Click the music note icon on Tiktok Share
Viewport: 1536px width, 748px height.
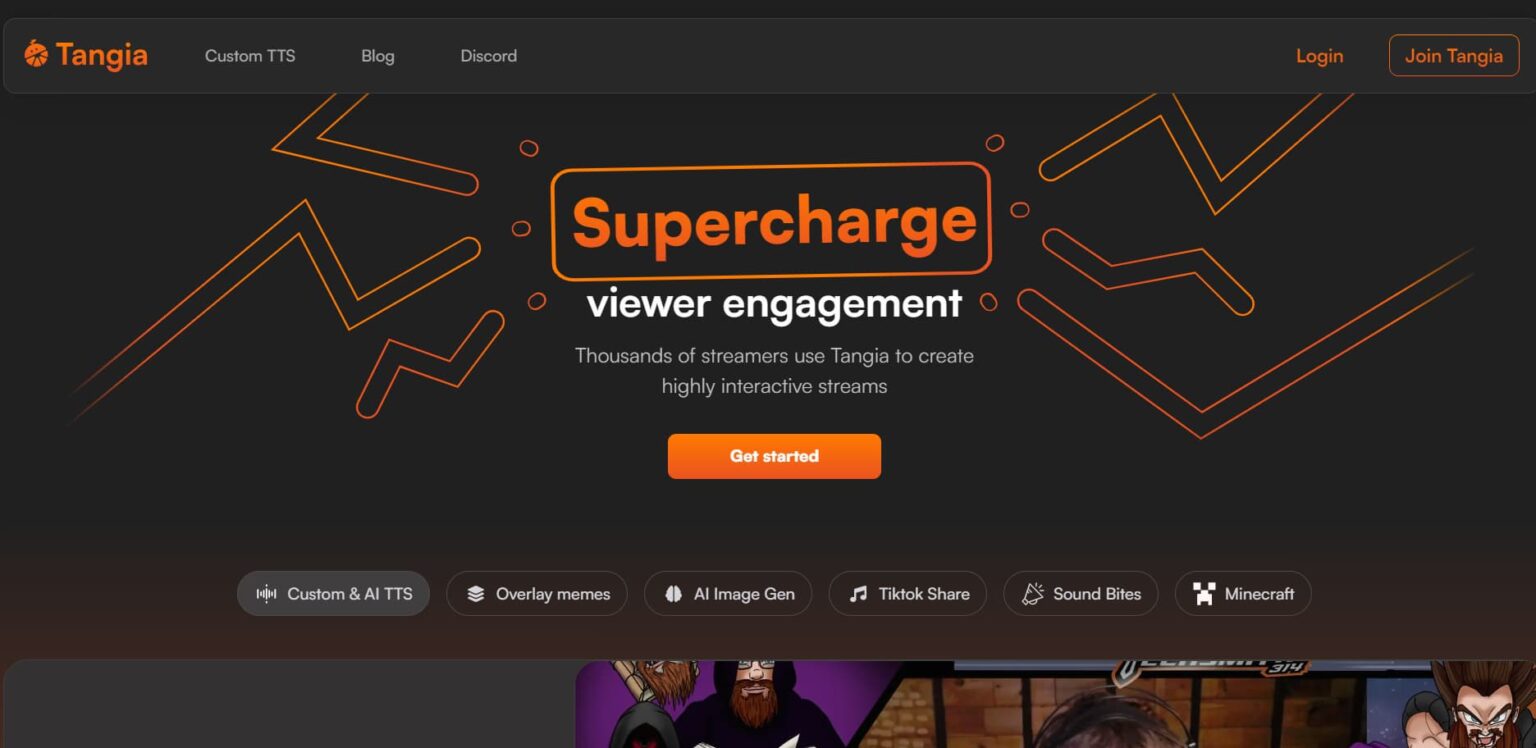click(858, 594)
